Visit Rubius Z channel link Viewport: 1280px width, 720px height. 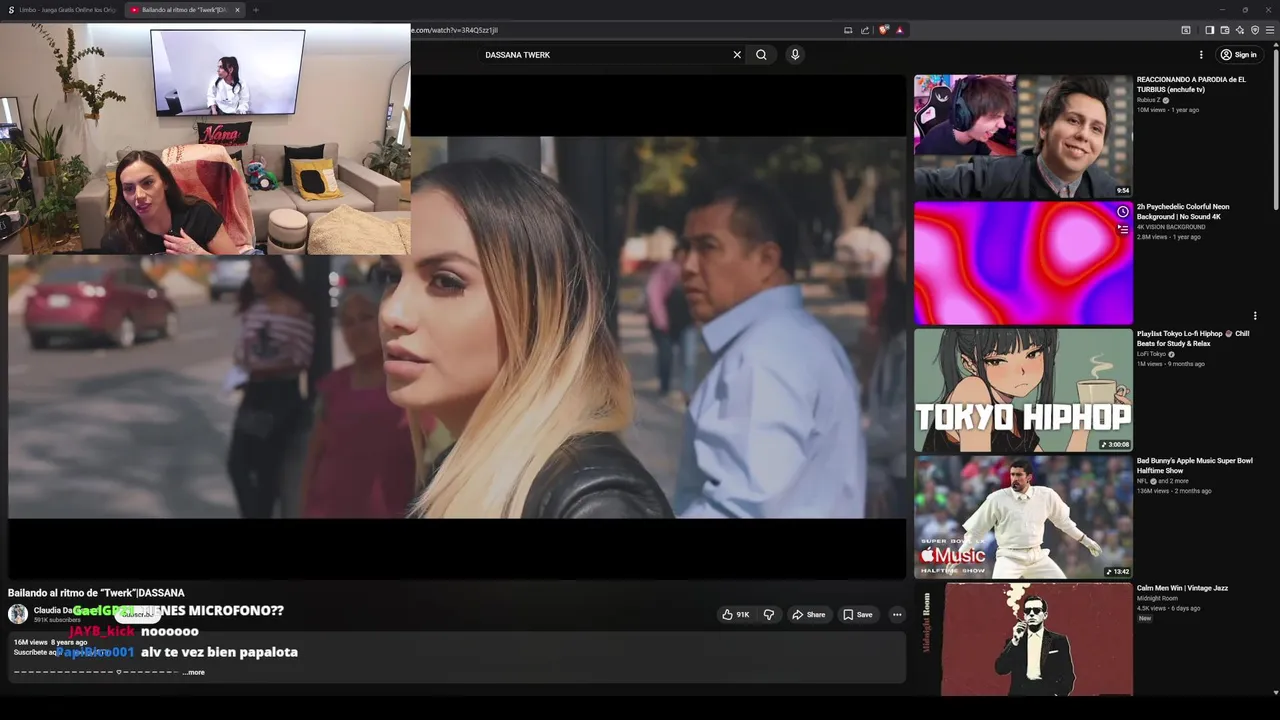point(1149,100)
